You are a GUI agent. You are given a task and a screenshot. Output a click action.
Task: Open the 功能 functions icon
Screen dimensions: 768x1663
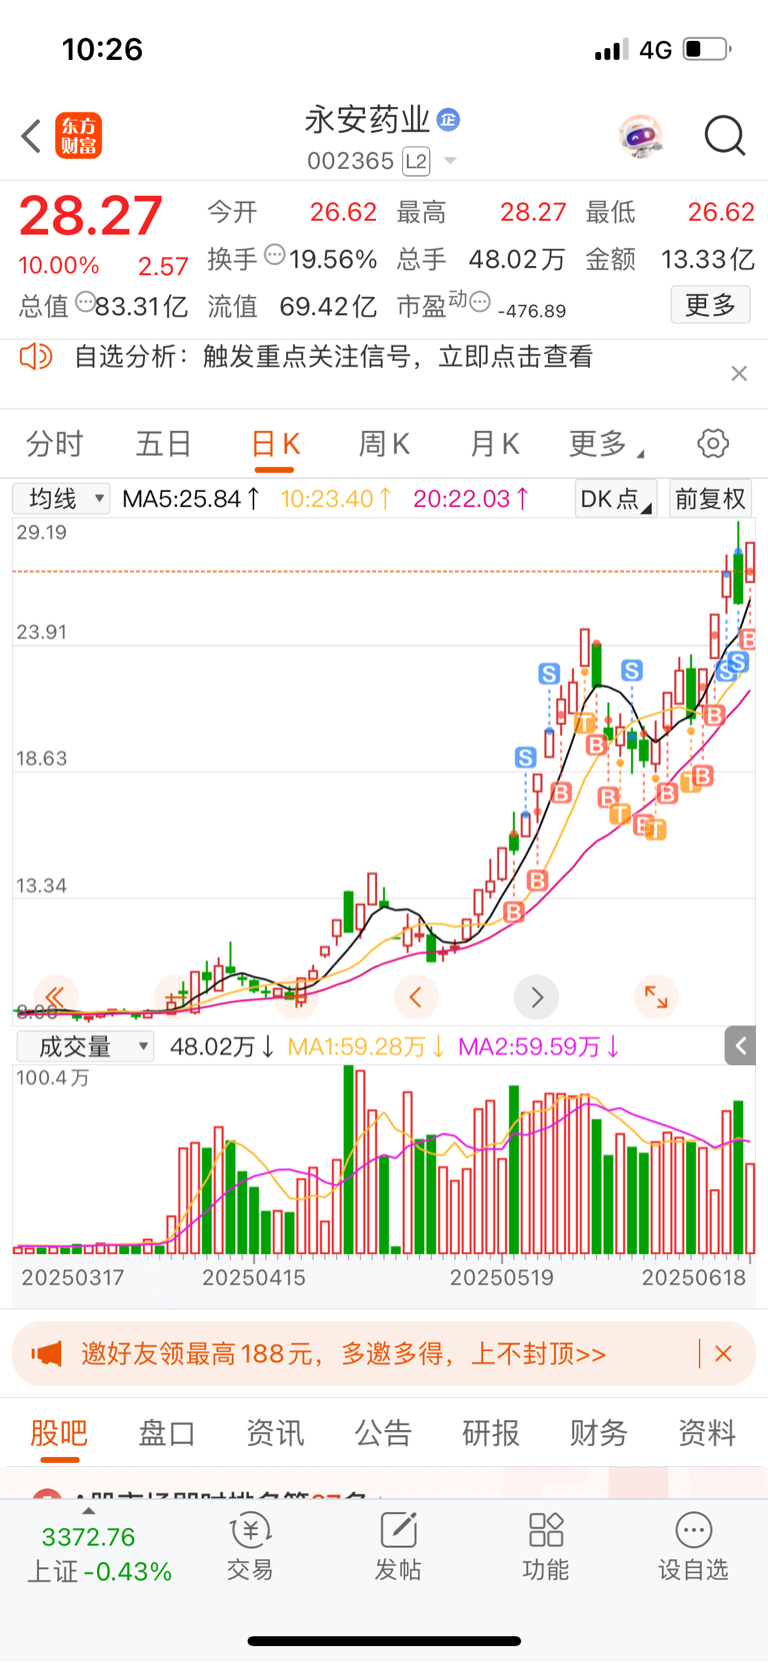click(546, 1547)
